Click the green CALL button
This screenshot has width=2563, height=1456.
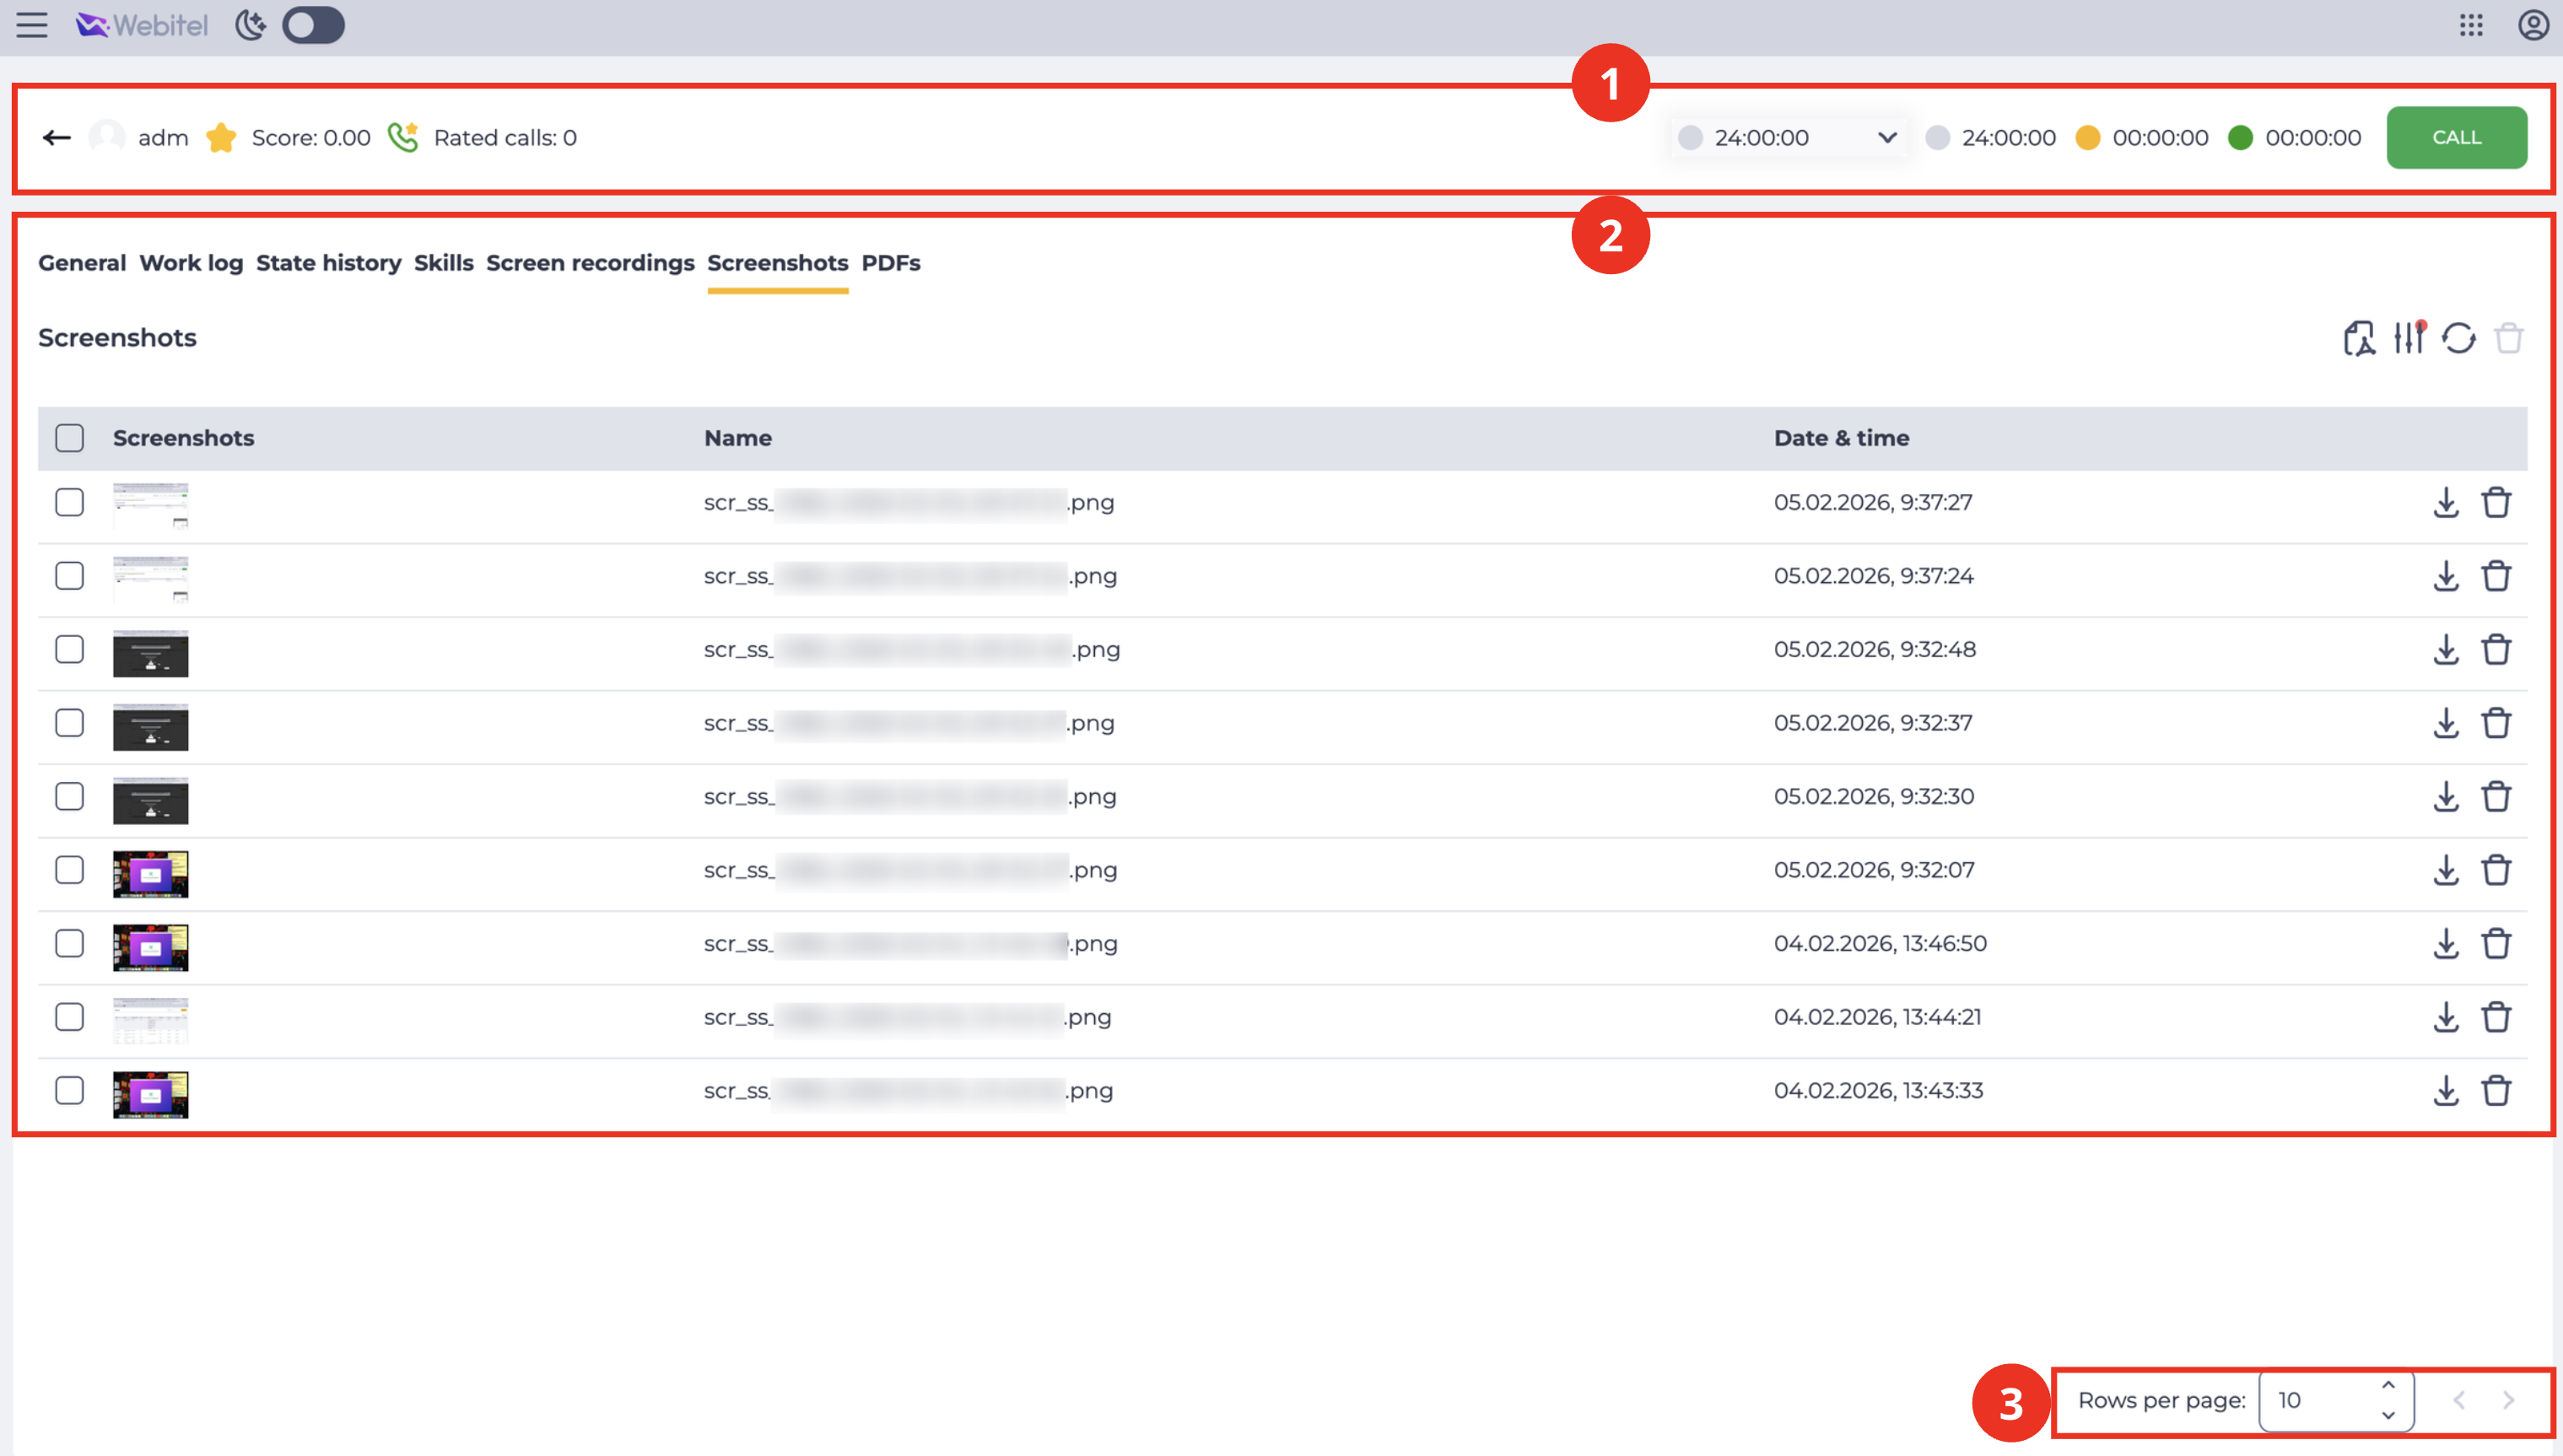pos(2456,137)
